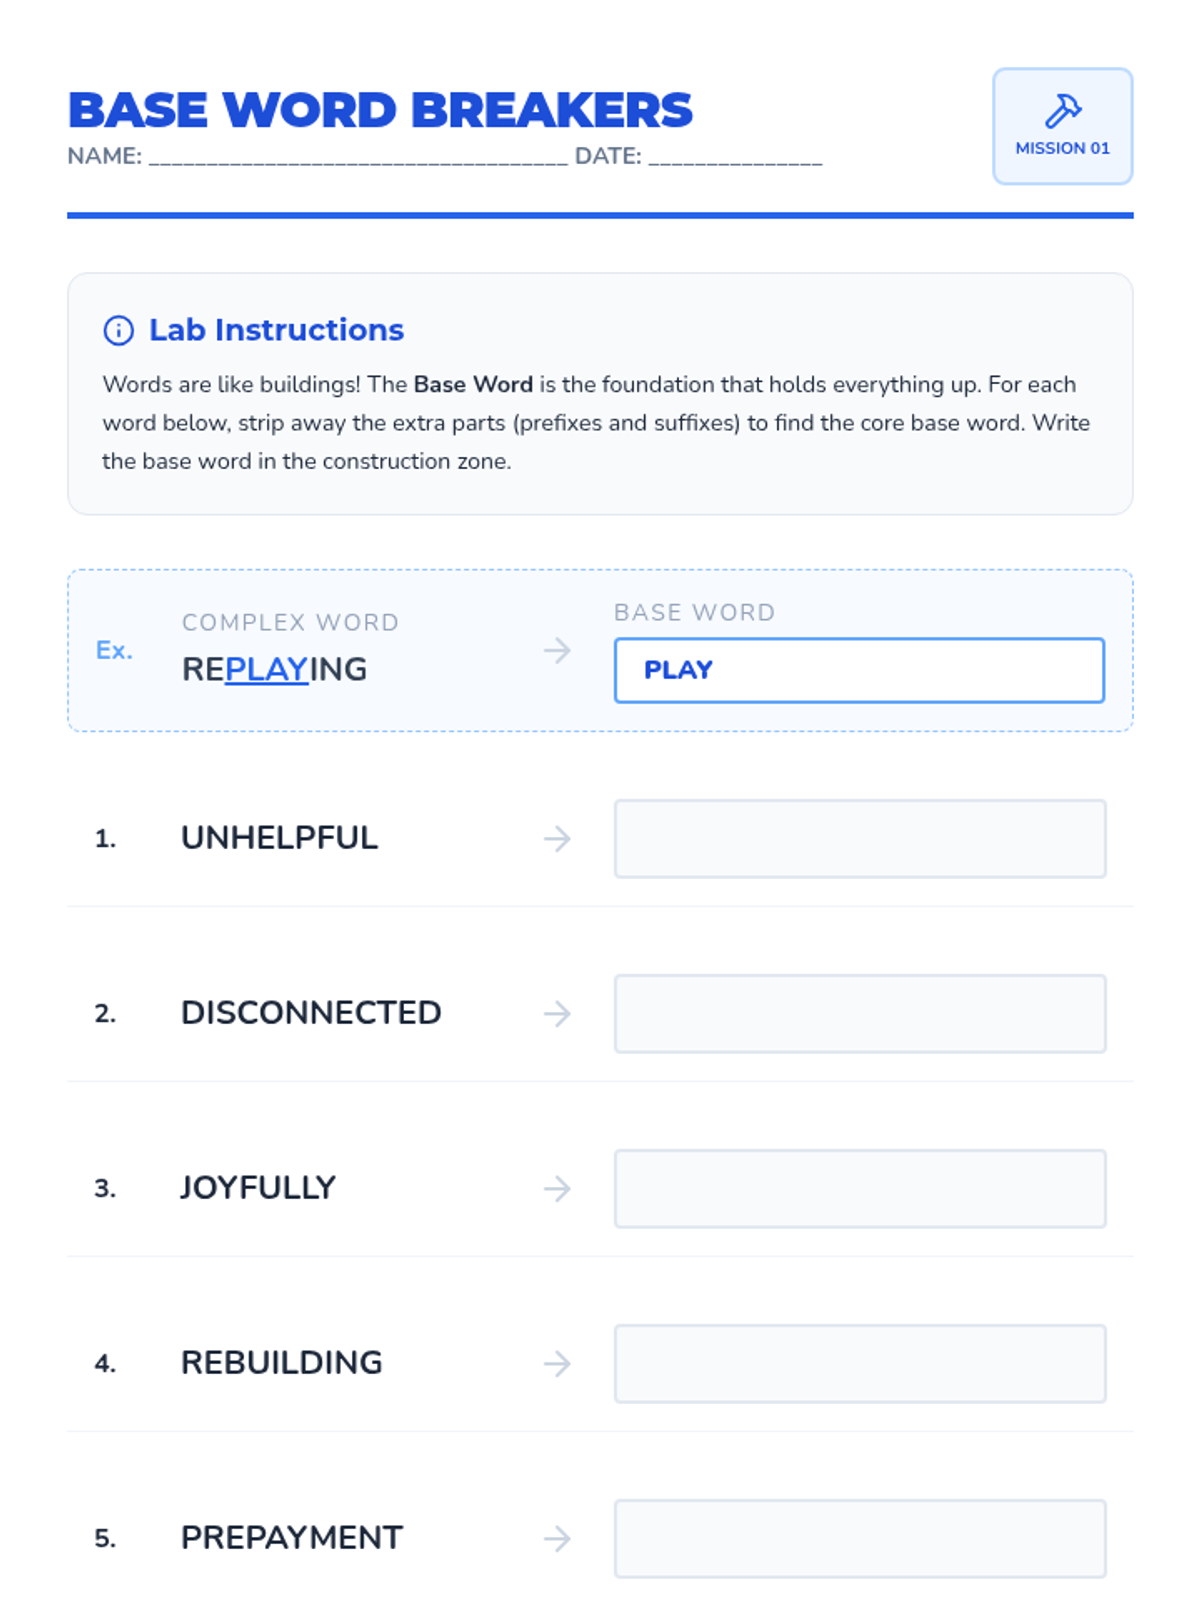The image size is (1200, 1600).
Task: Click the hammer icon in the Mission 01 badge
Action: click(x=1062, y=110)
